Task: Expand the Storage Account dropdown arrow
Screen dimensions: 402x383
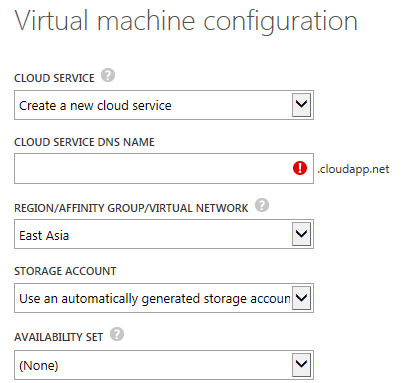Action: pos(301,298)
